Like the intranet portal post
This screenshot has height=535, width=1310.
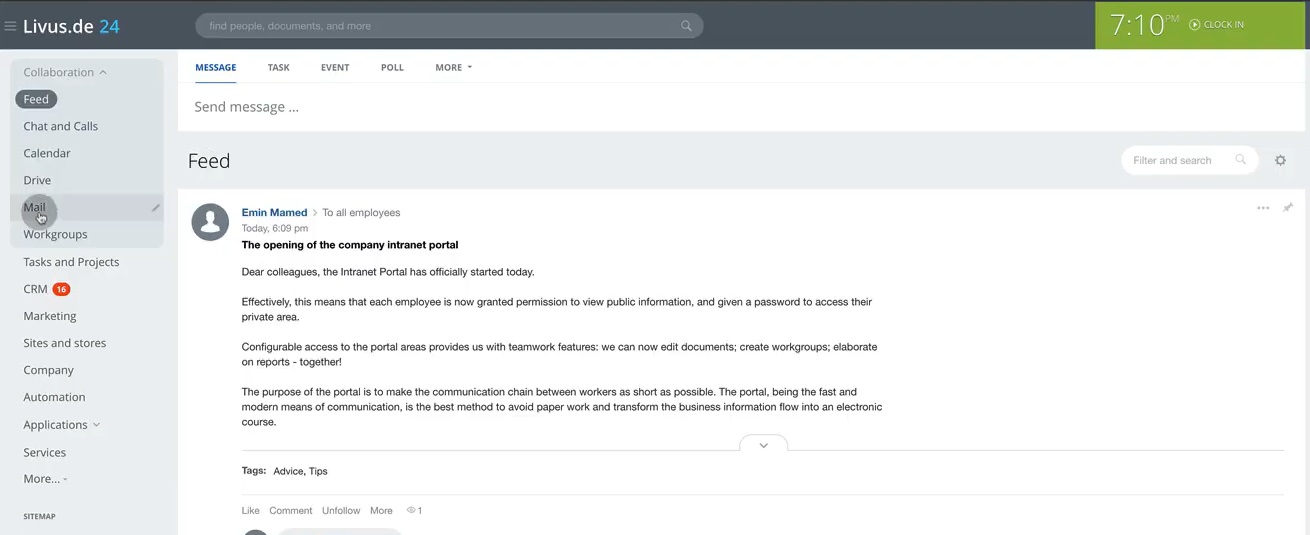click(250, 511)
